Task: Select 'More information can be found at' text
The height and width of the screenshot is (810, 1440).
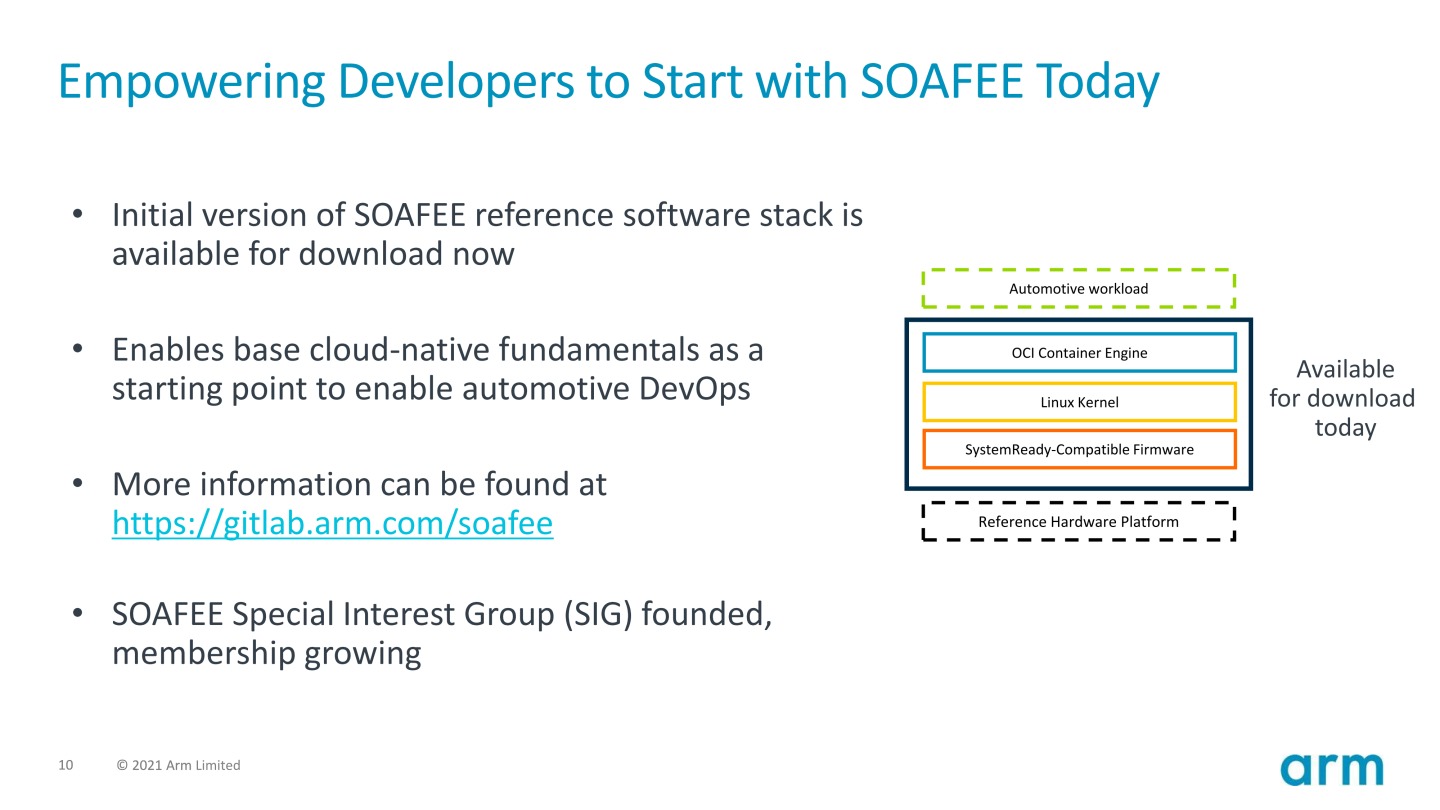Action: (x=359, y=484)
